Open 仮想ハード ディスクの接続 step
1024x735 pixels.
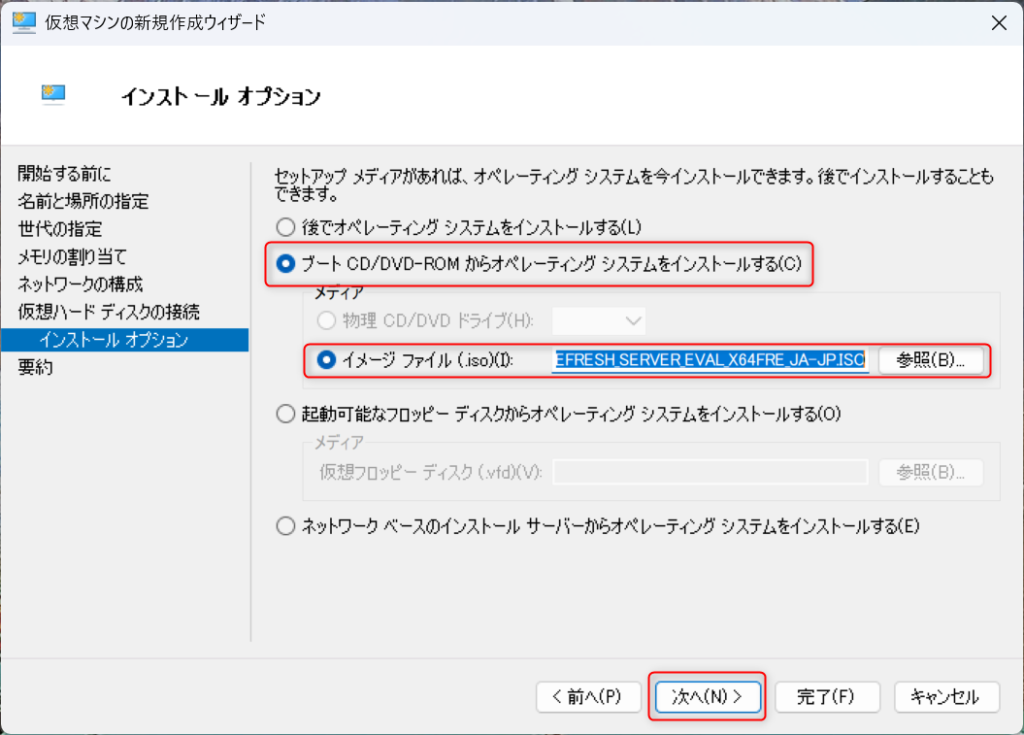pos(108,312)
